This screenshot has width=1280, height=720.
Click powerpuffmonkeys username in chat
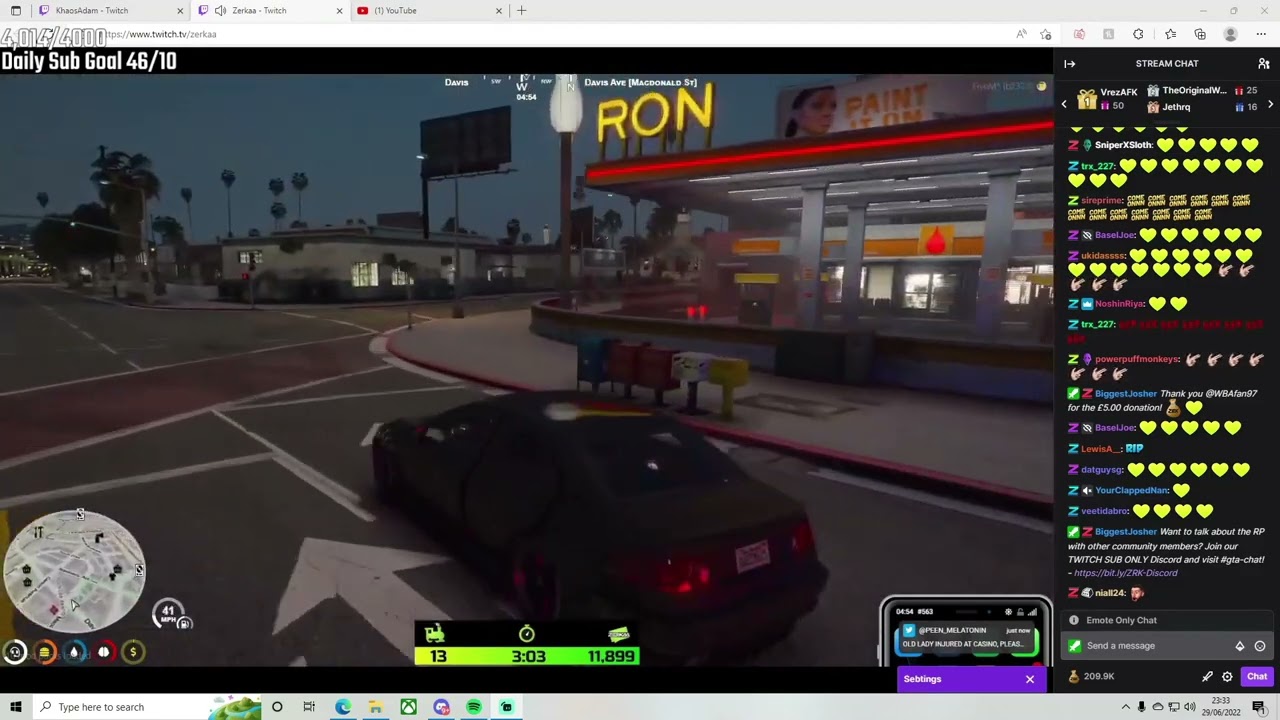[1137, 359]
